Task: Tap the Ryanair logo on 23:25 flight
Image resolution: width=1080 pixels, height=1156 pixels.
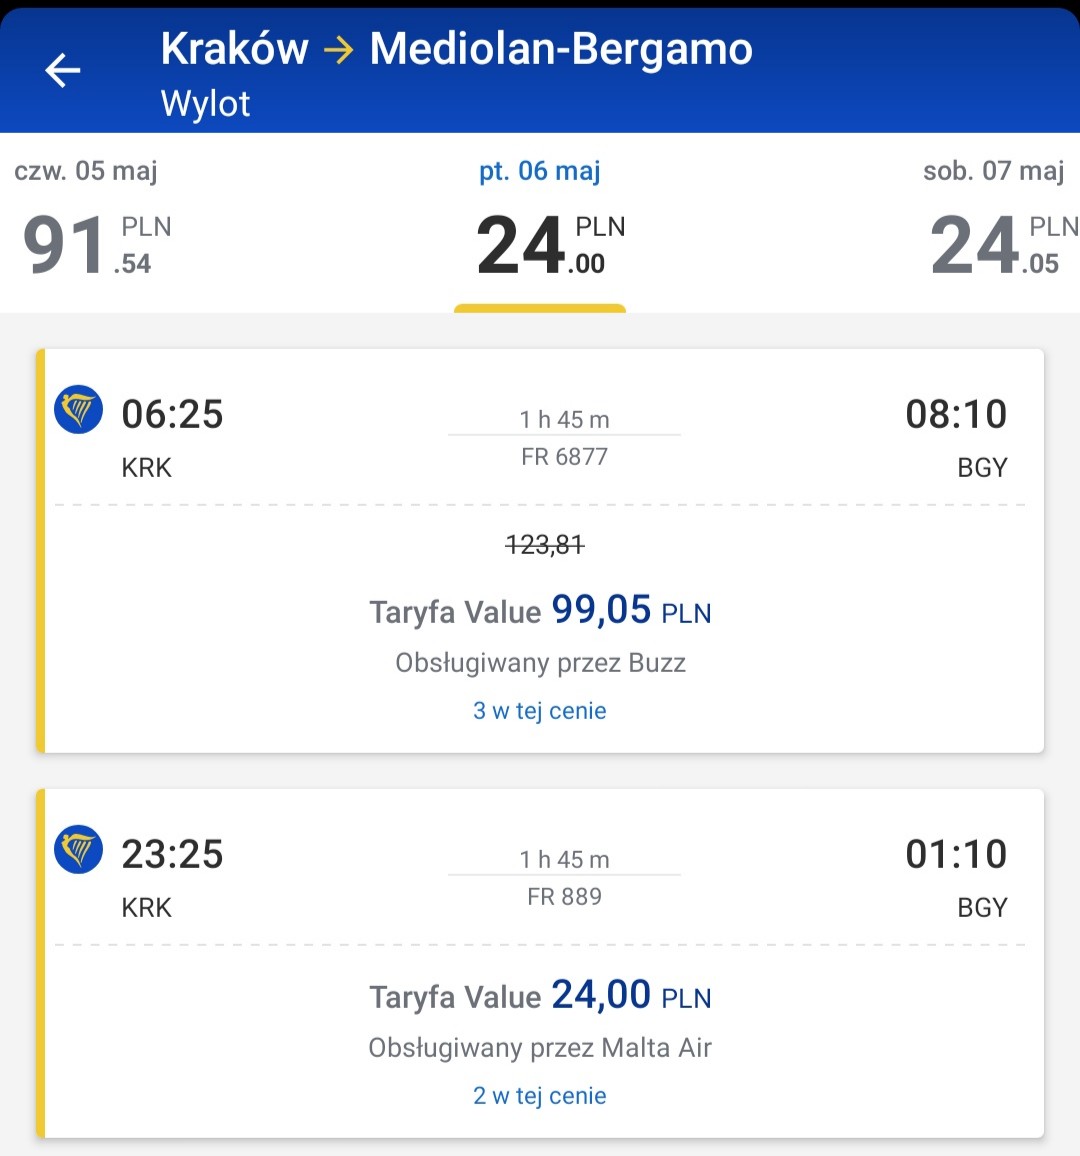Action: [79, 849]
